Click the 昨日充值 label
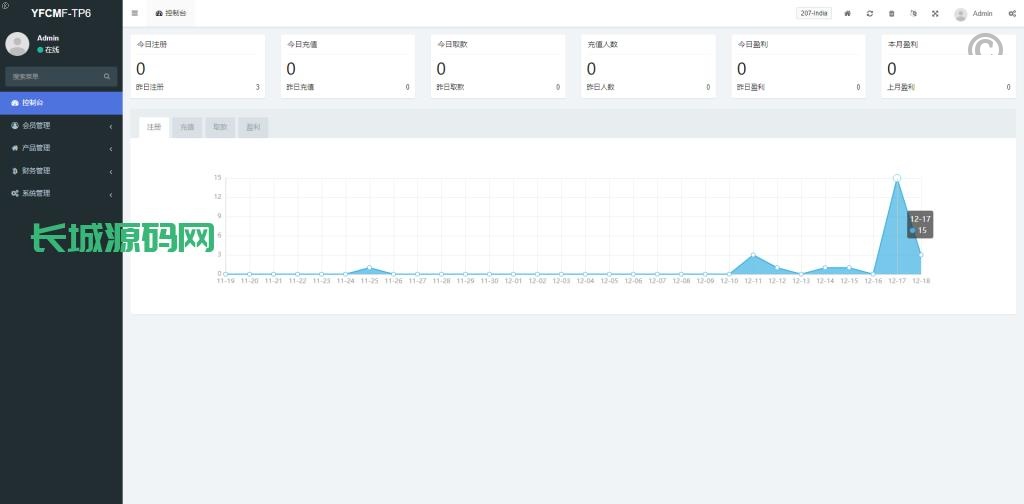 [300, 87]
